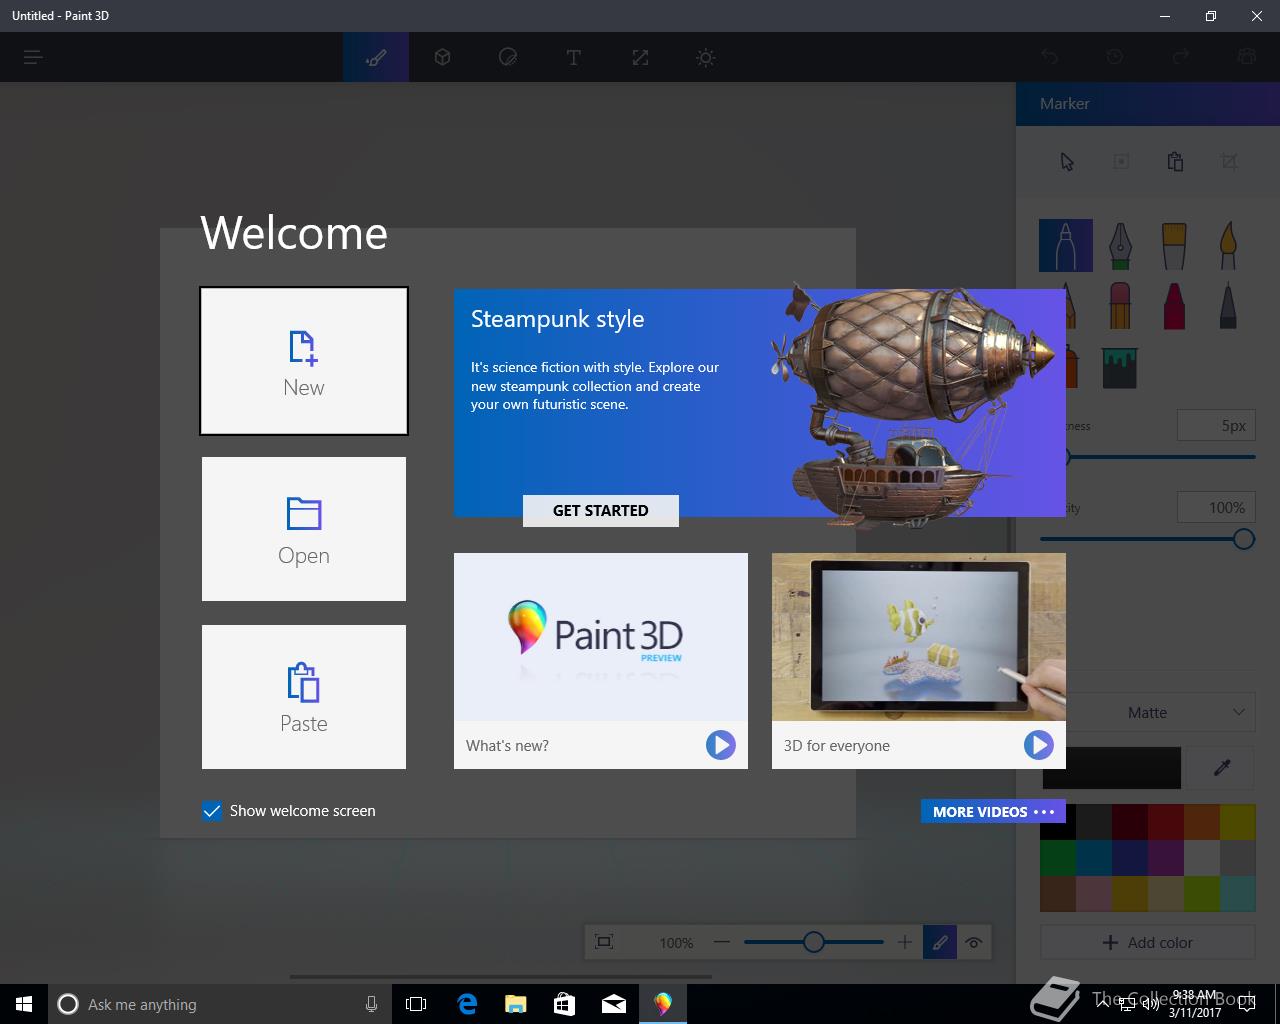Viewport: 1280px width, 1024px height.
Task: Click the Undo arrow
Action: pyautogui.click(x=1049, y=57)
